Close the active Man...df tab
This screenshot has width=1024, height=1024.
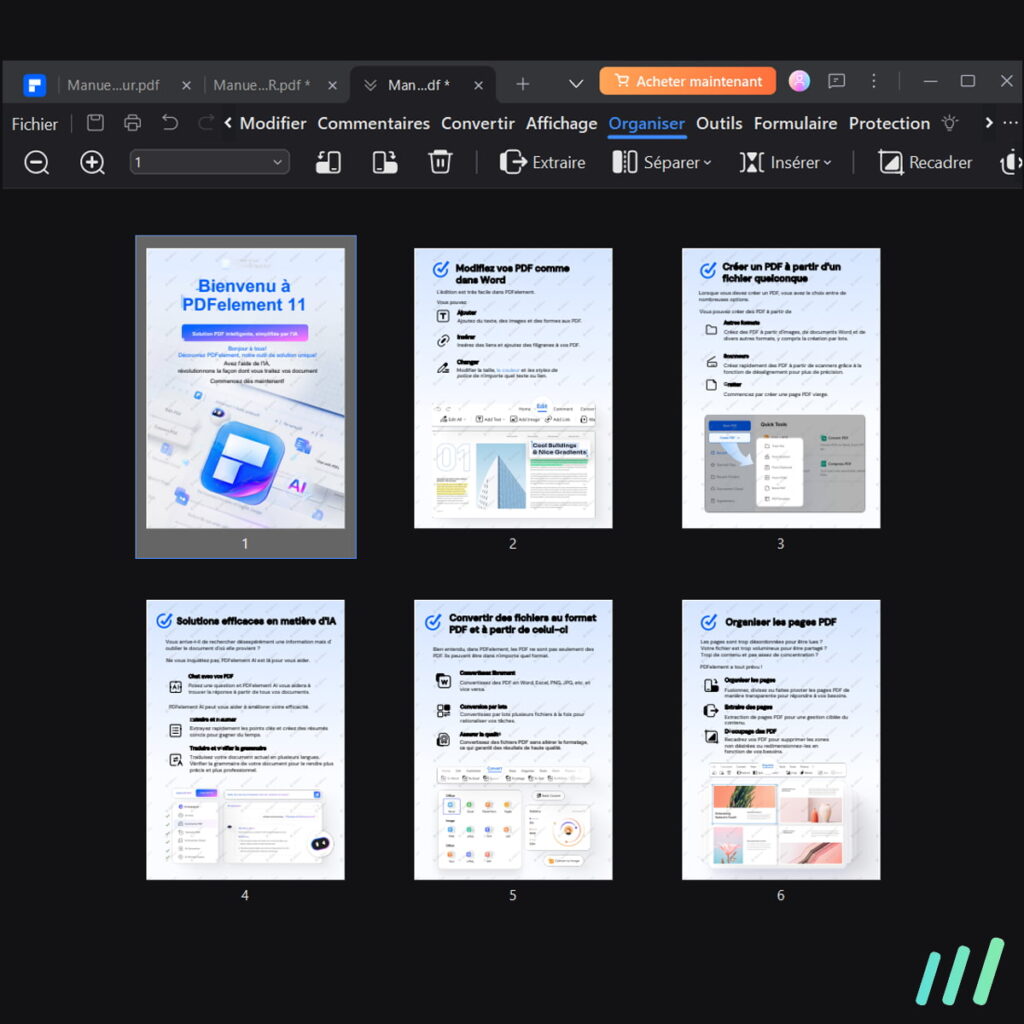[x=479, y=86]
